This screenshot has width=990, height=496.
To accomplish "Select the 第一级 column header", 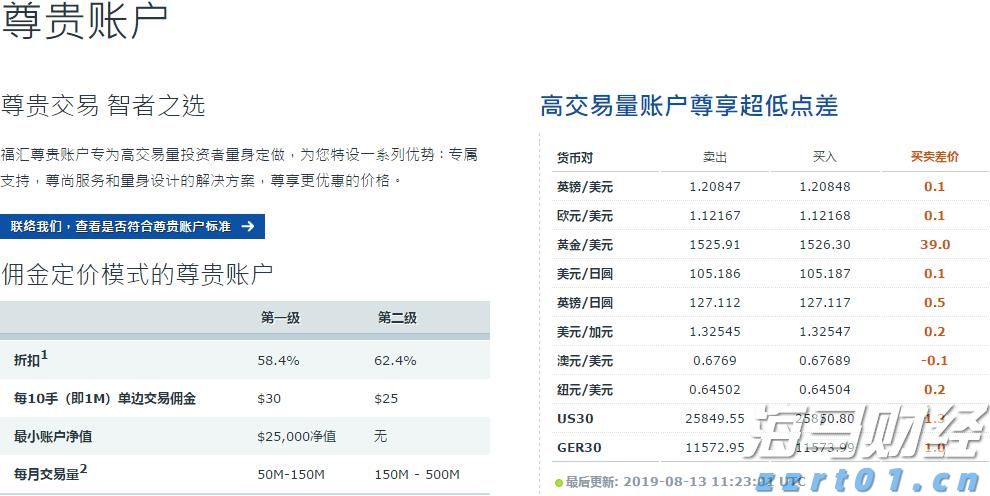I will point(280,318).
